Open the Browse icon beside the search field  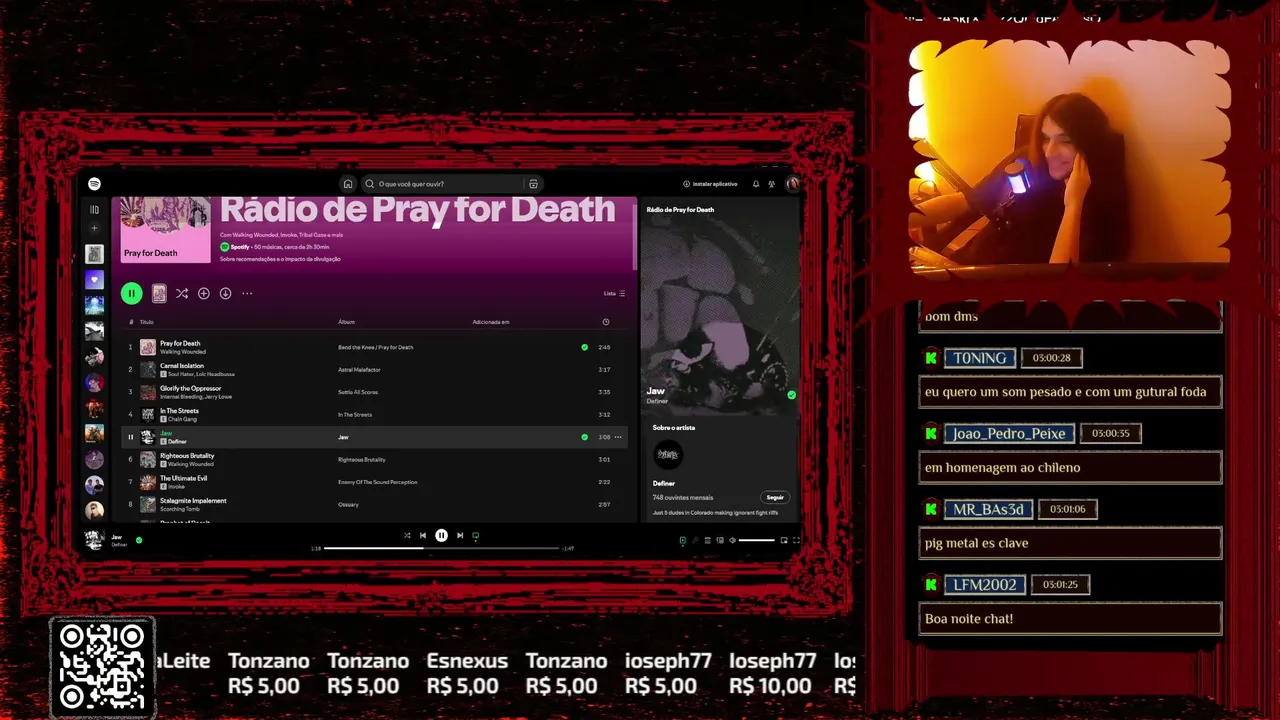533,184
